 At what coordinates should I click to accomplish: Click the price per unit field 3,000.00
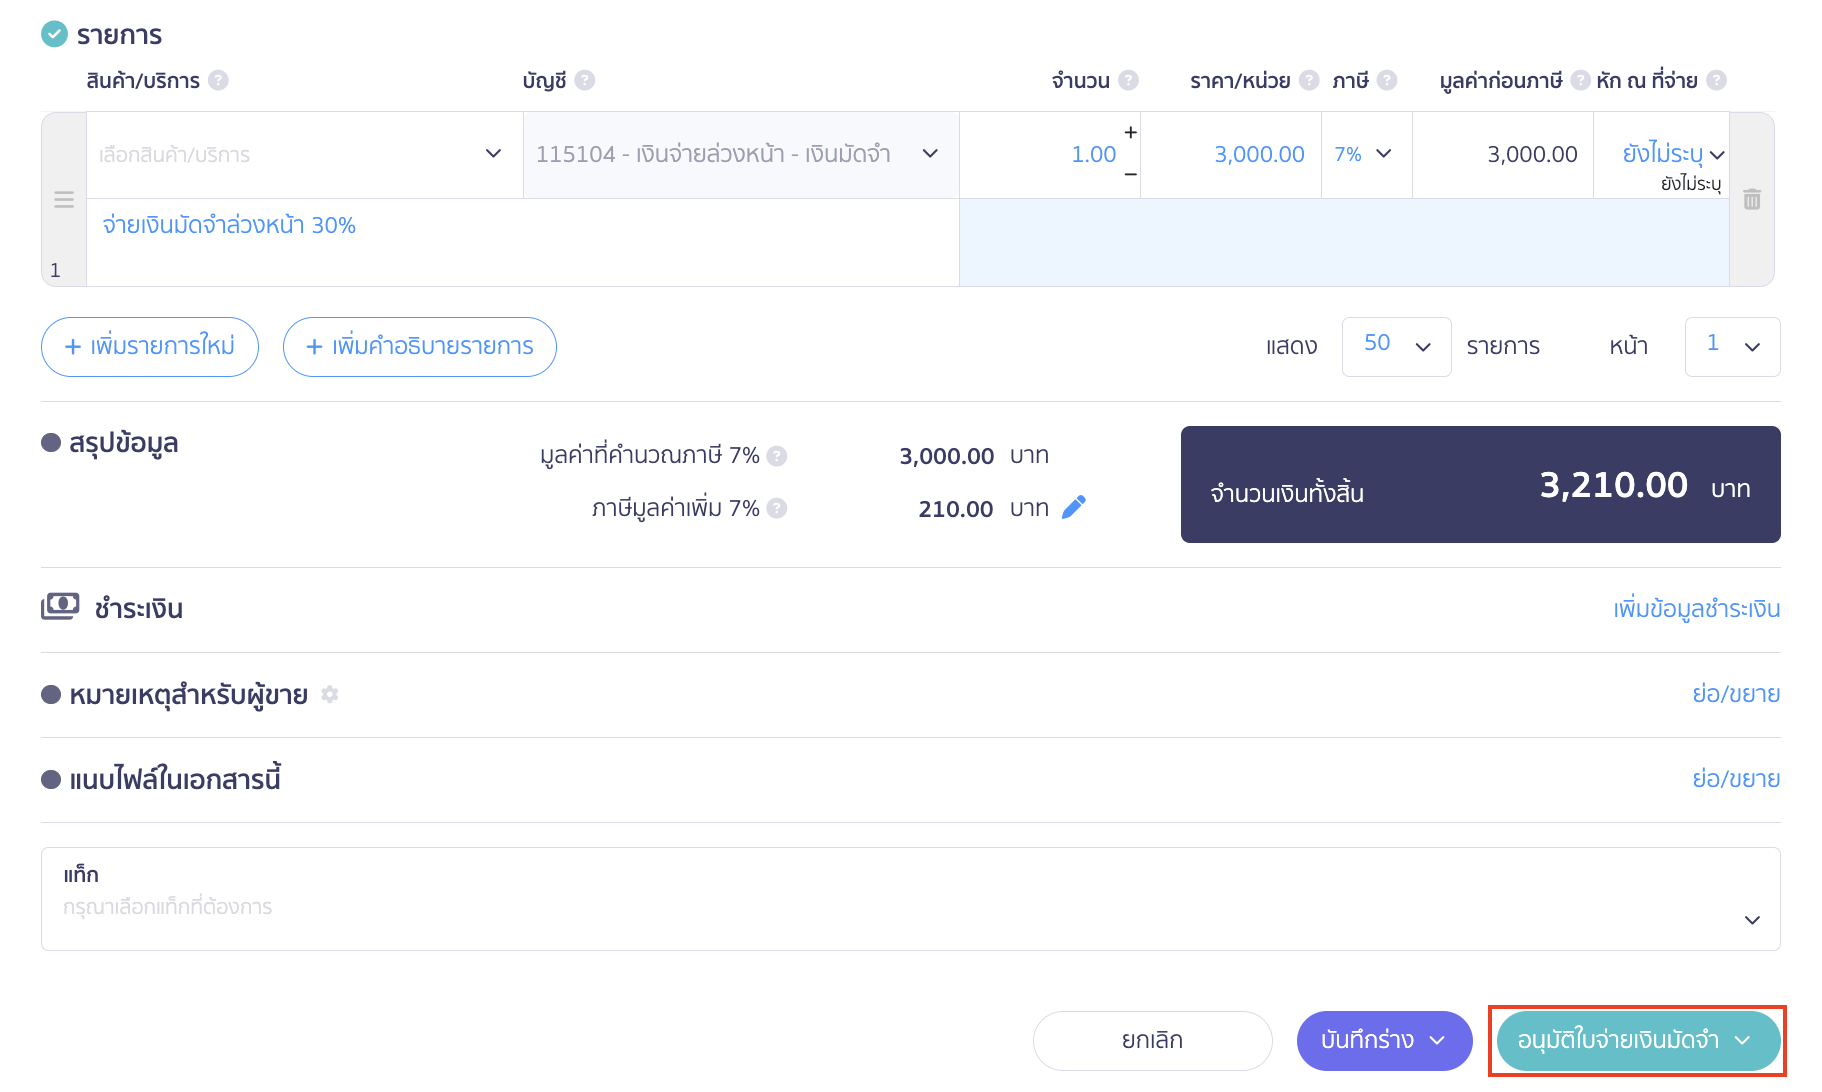tap(1232, 154)
